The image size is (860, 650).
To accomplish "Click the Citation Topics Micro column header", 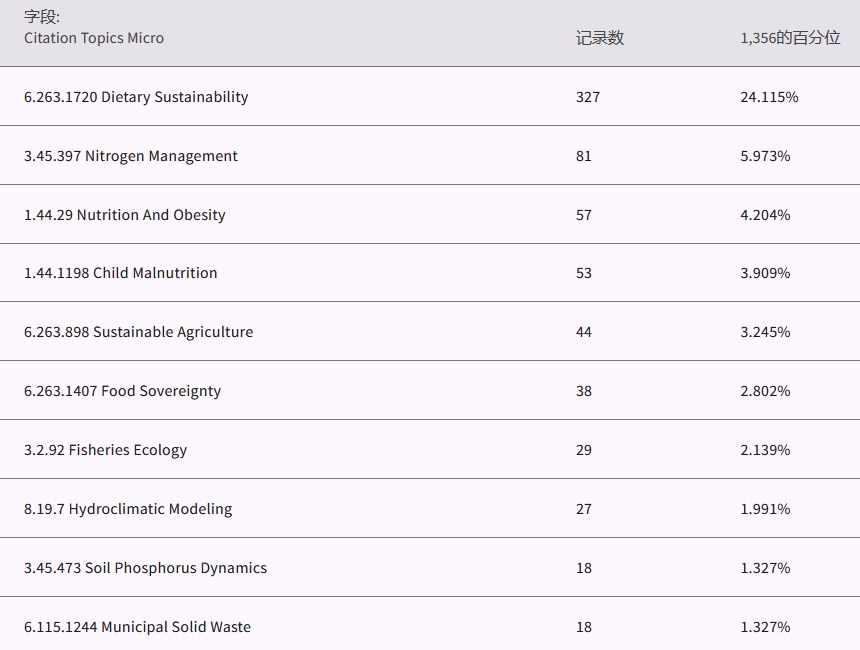I will coord(94,38).
